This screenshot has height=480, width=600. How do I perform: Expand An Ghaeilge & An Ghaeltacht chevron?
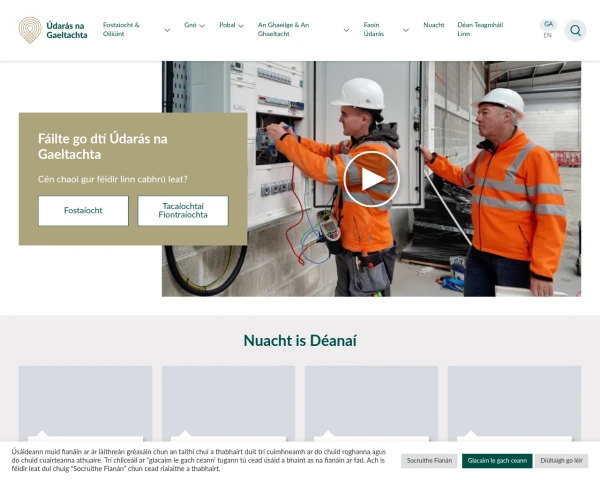pyautogui.click(x=346, y=30)
